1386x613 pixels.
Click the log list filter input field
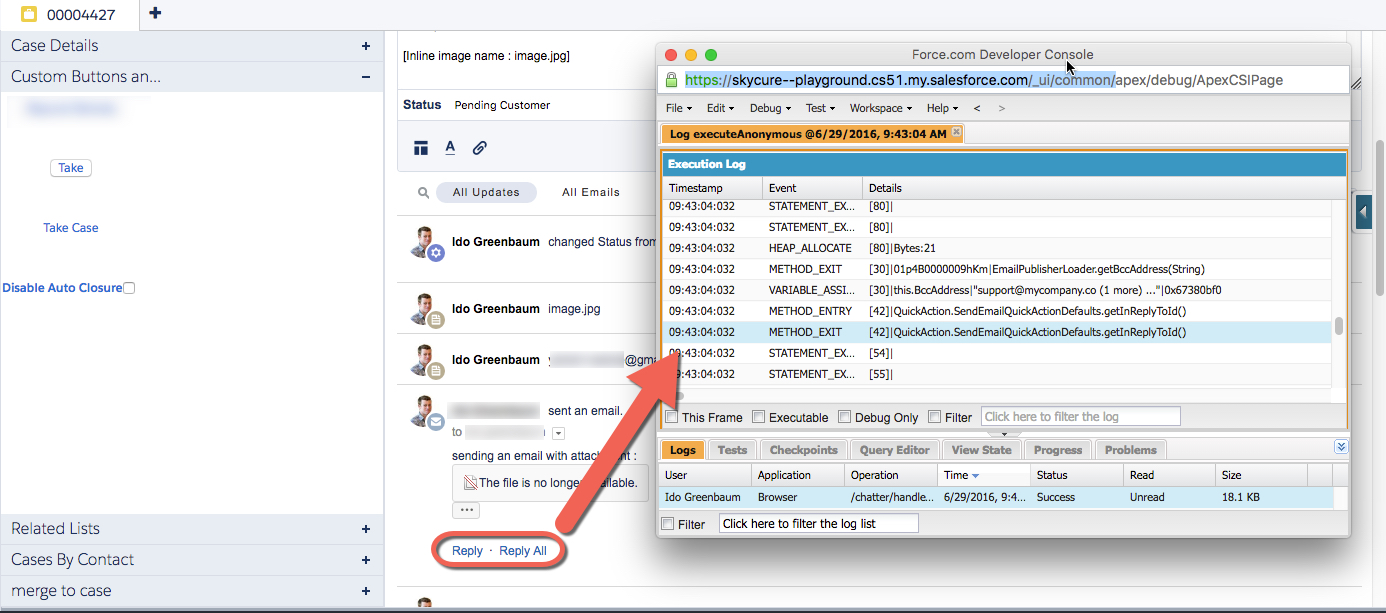tap(818, 524)
